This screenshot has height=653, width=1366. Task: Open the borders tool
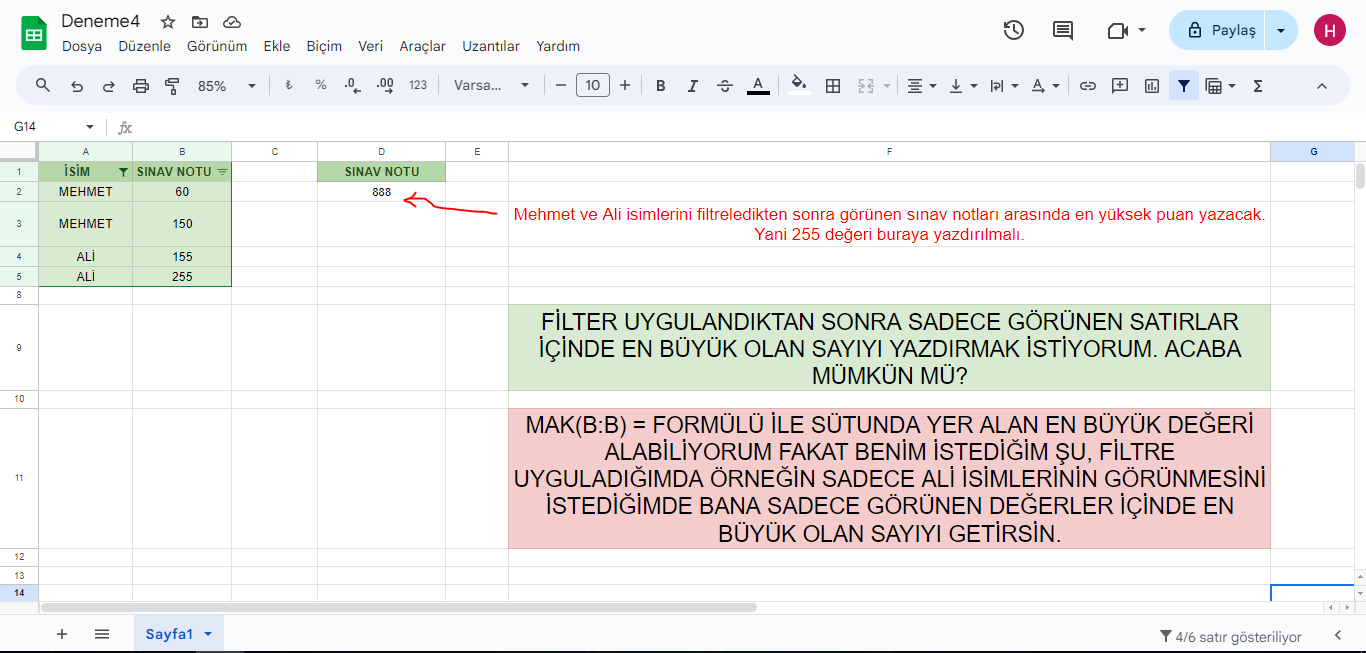[832, 86]
